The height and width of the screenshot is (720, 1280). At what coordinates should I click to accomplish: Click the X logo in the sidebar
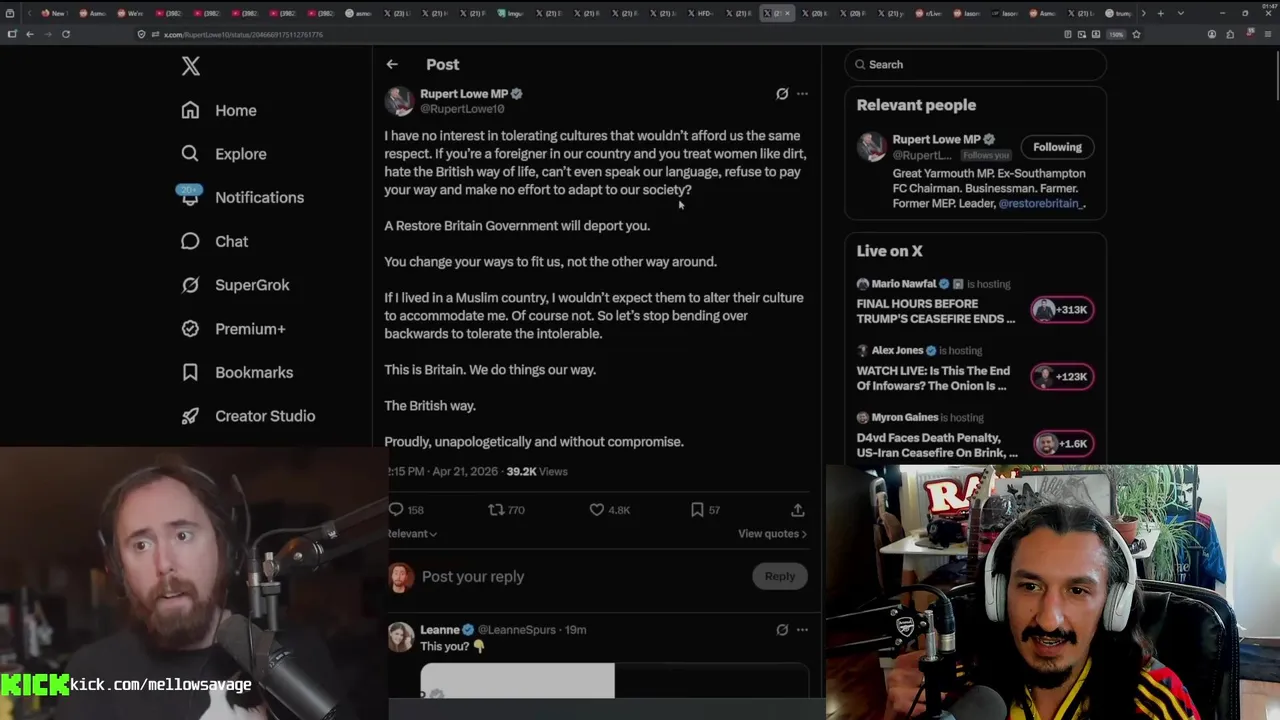coord(191,66)
